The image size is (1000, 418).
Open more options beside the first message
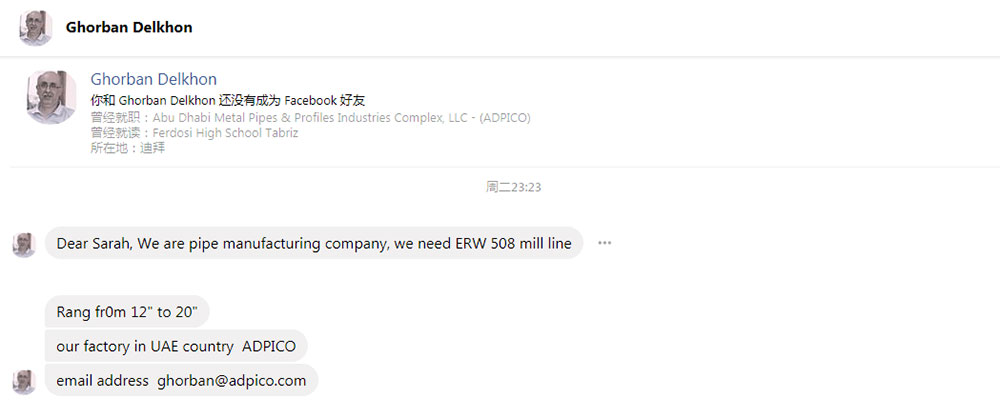[605, 243]
